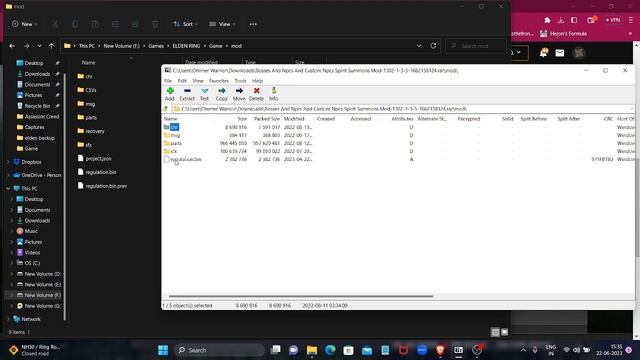Open the File menu in 7-Zip
The height and width of the screenshot is (360, 640).
click(168, 81)
